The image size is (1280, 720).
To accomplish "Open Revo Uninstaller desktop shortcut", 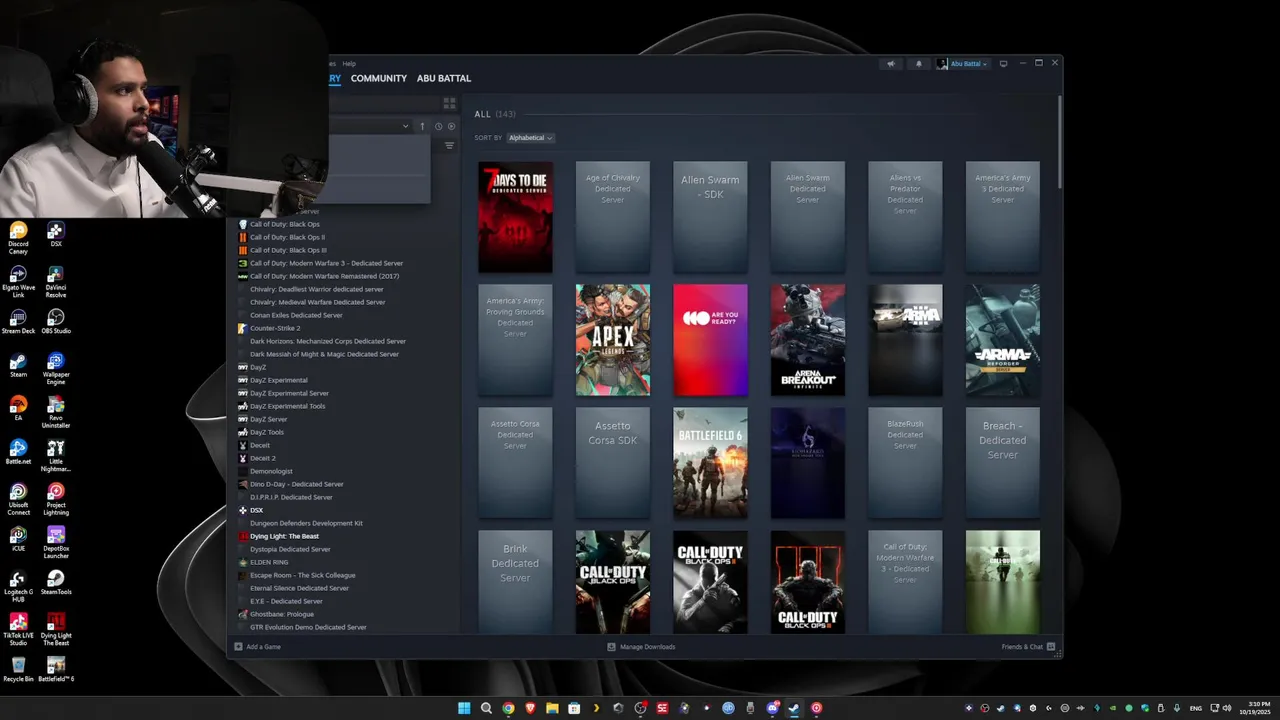I will pyautogui.click(x=56, y=411).
